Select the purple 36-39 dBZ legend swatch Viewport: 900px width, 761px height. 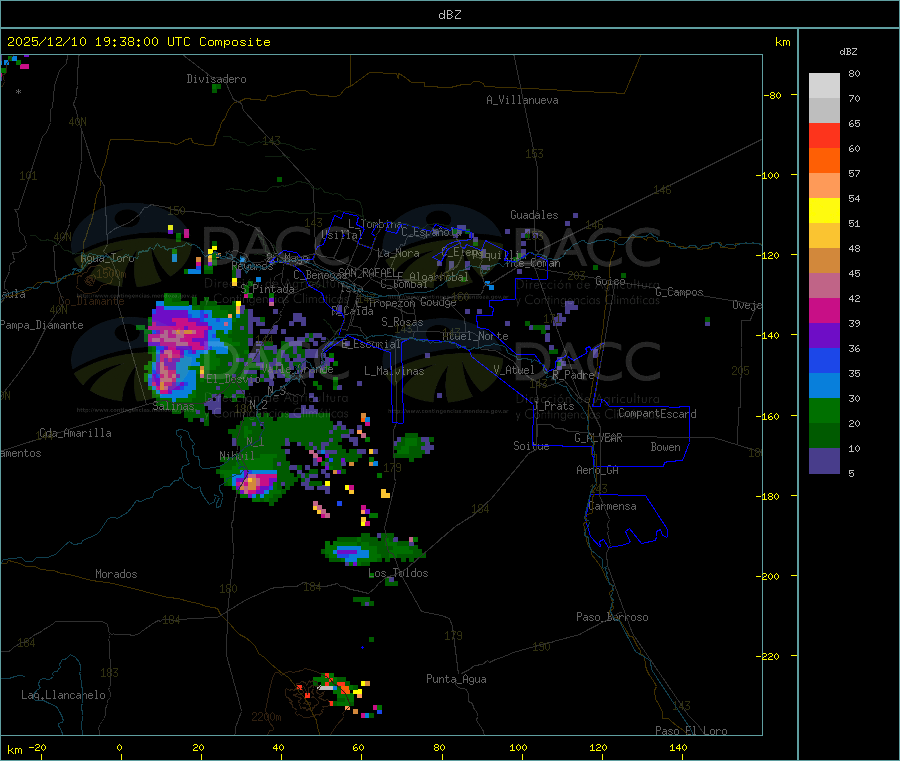tap(824, 336)
